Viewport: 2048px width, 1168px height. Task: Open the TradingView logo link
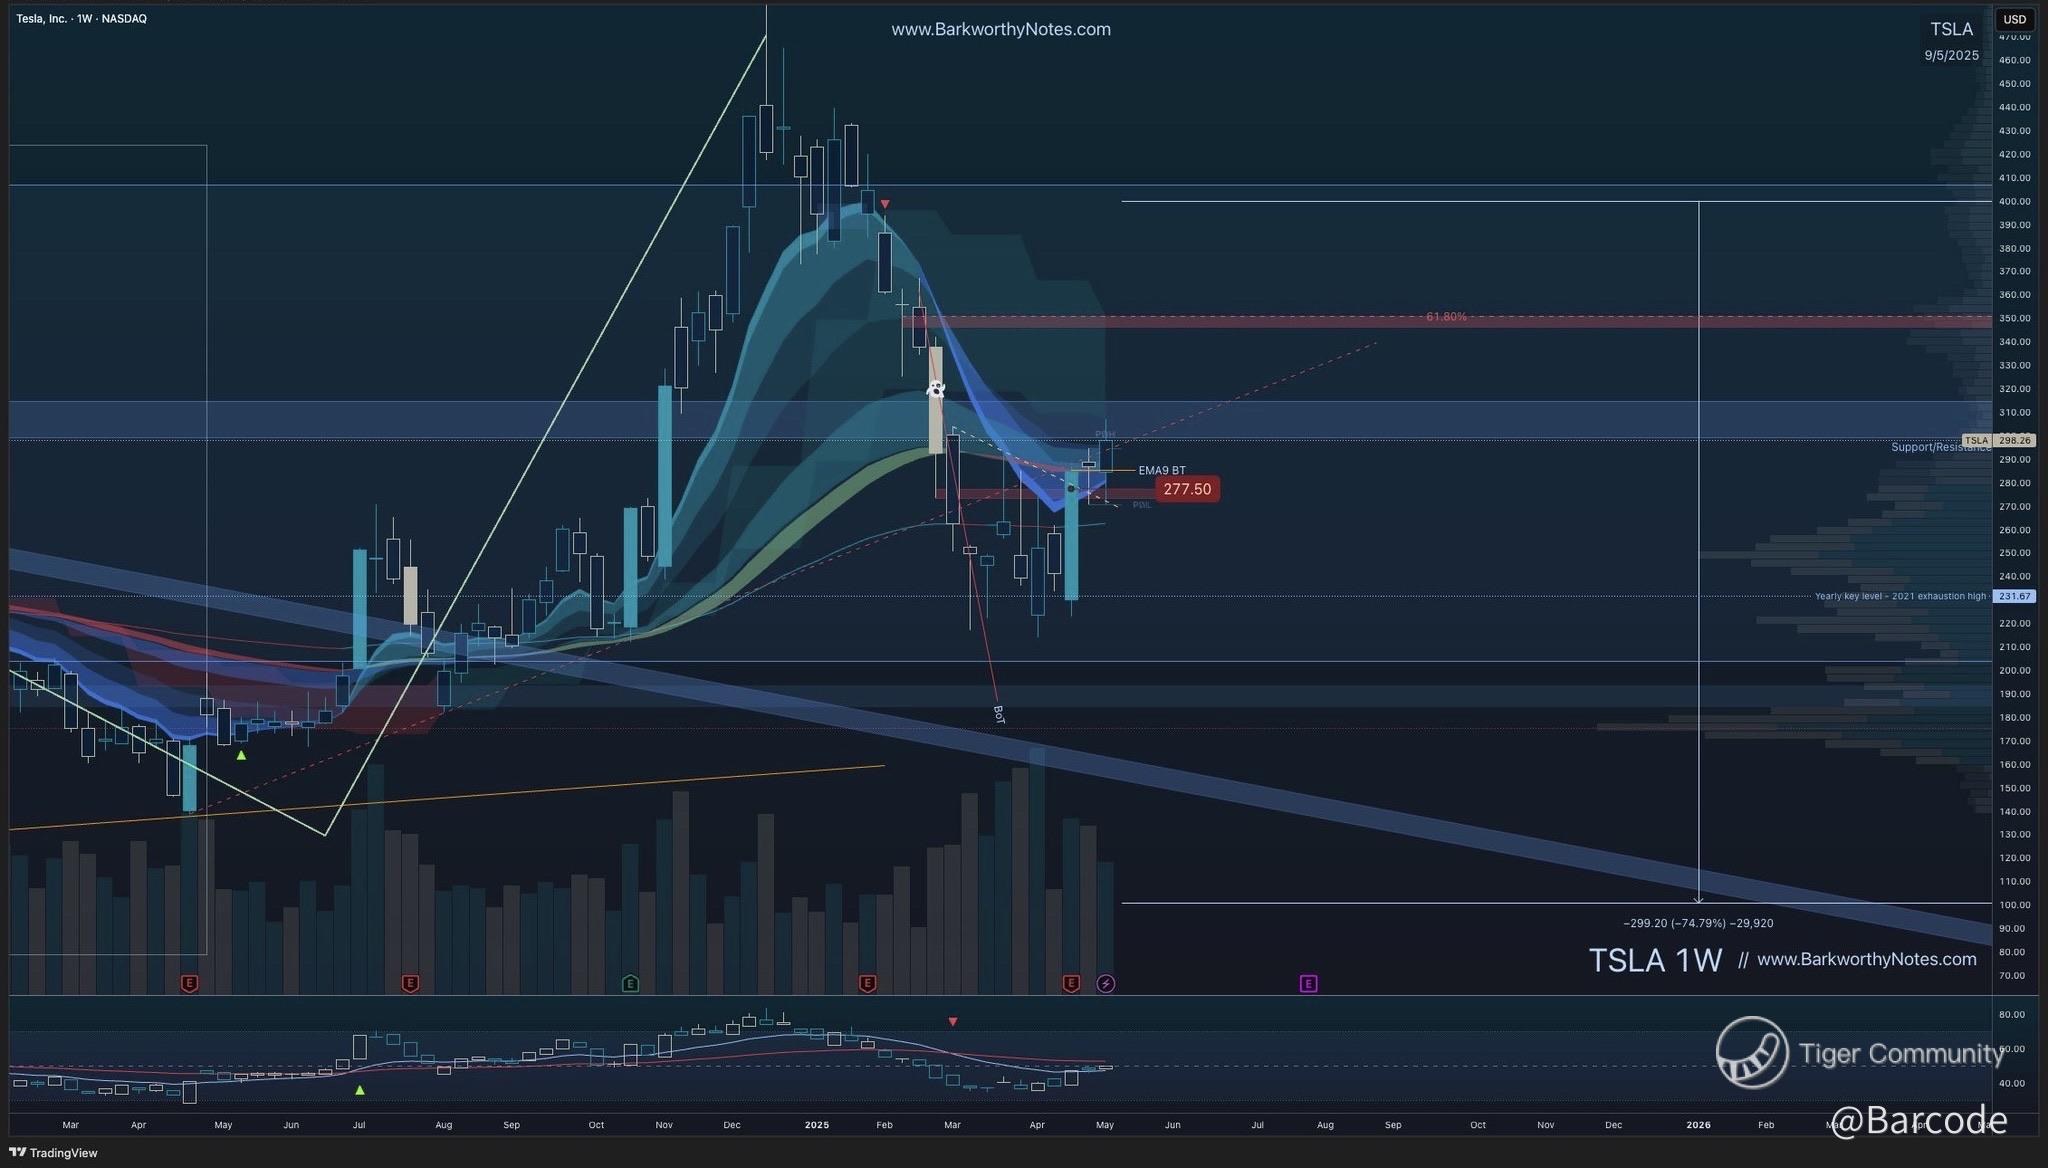pos(54,1153)
